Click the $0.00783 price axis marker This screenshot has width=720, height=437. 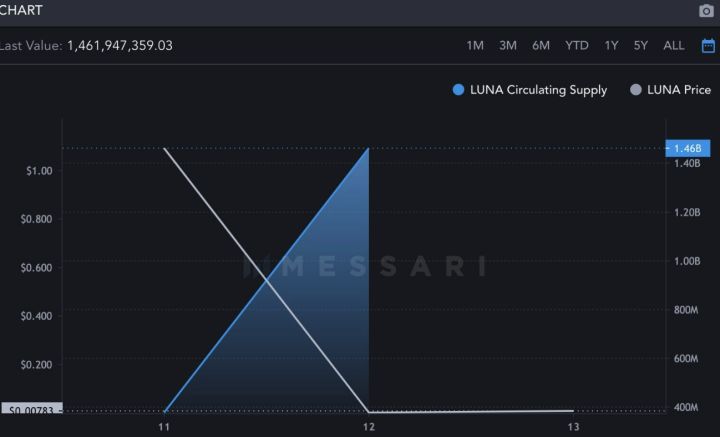coord(33,410)
